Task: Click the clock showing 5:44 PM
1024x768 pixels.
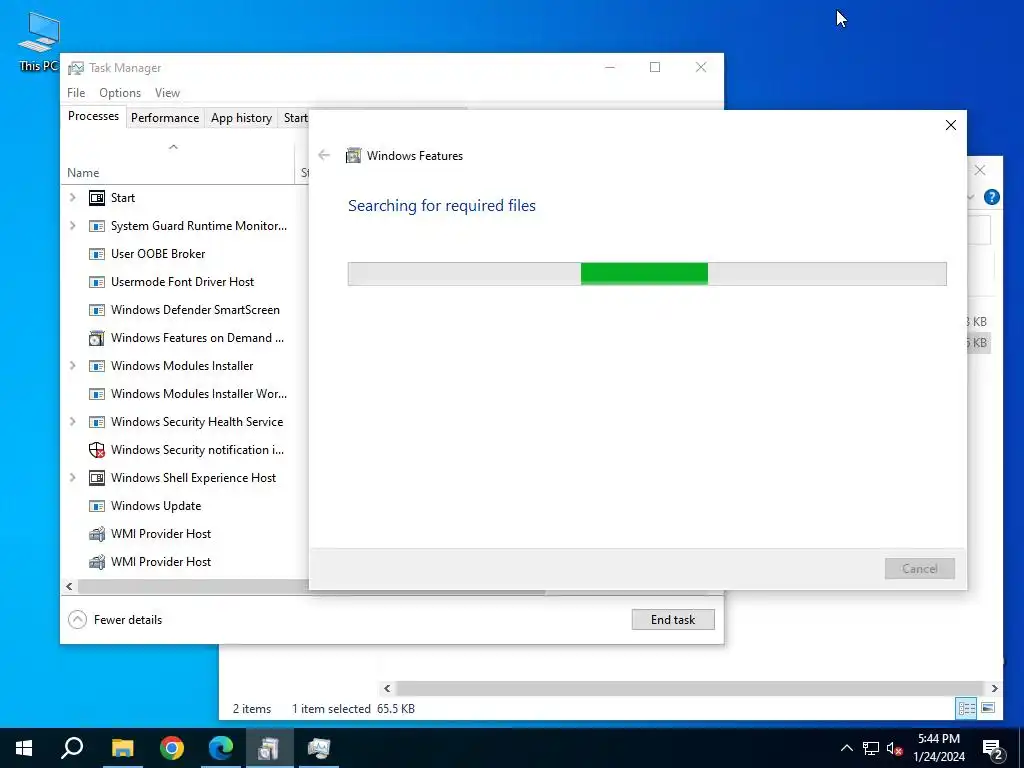Action: 939,739
